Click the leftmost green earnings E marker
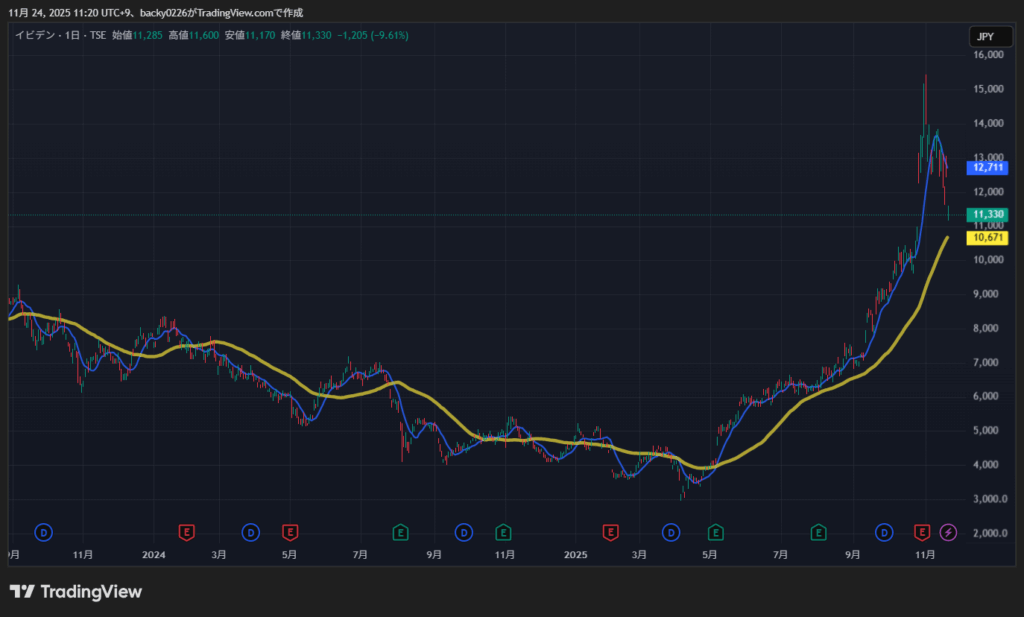Image resolution: width=1024 pixels, height=617 pixels. [400, 531]
